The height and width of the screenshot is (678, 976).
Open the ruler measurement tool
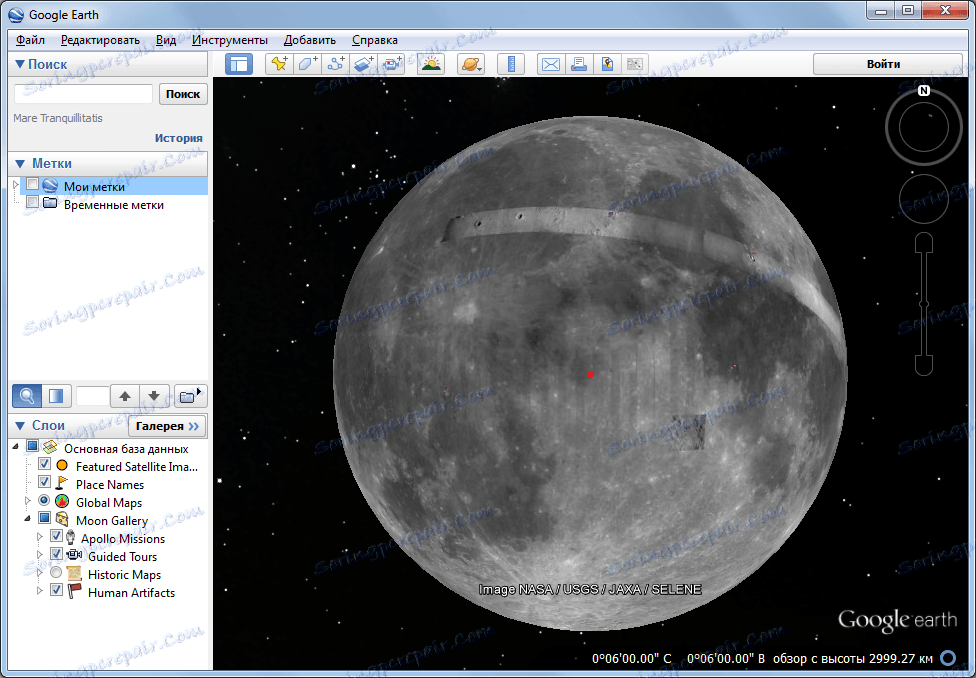511,64
